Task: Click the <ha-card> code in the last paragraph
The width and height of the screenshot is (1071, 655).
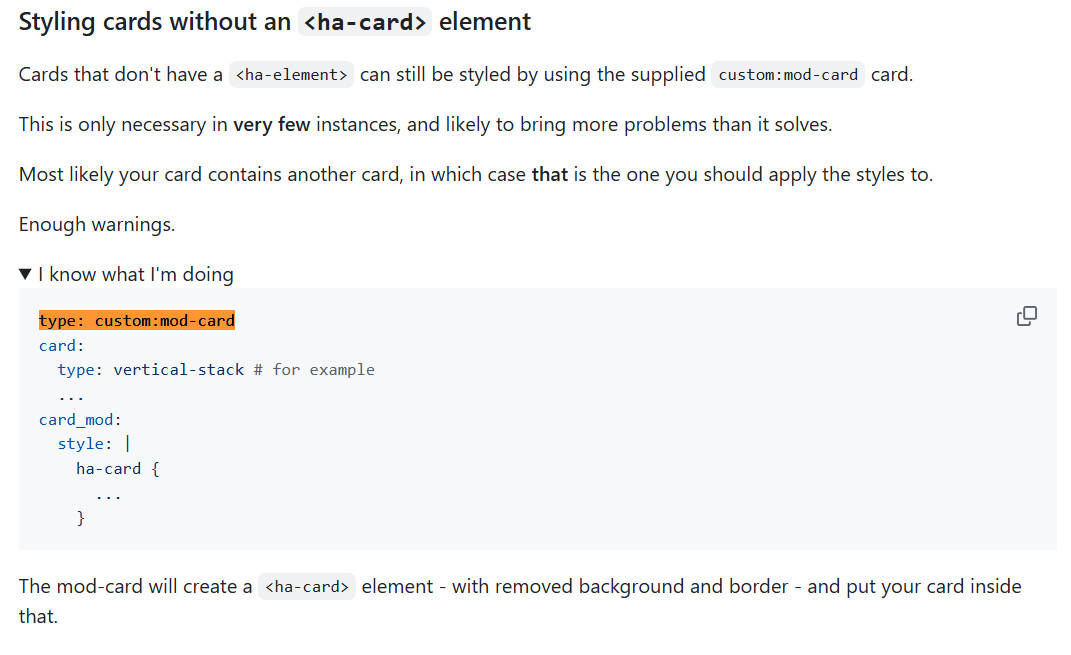Action: pos(306,587)
